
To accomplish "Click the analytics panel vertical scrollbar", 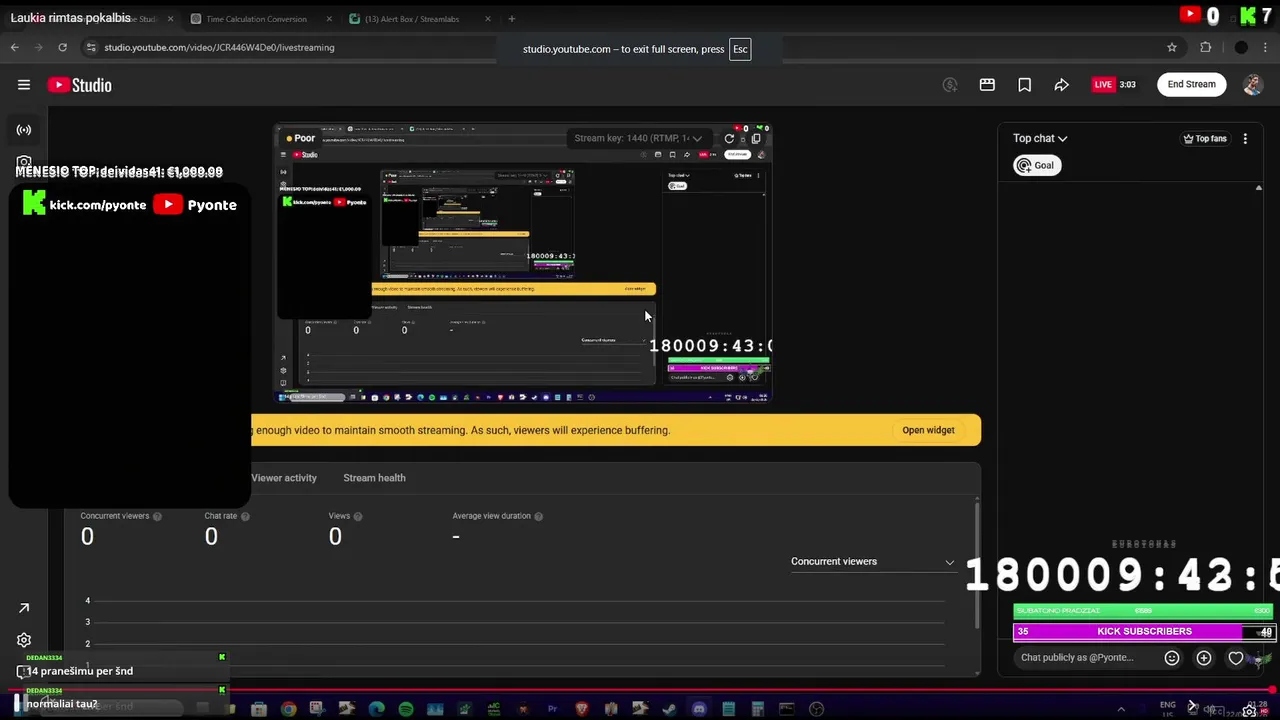I will 977,565.
